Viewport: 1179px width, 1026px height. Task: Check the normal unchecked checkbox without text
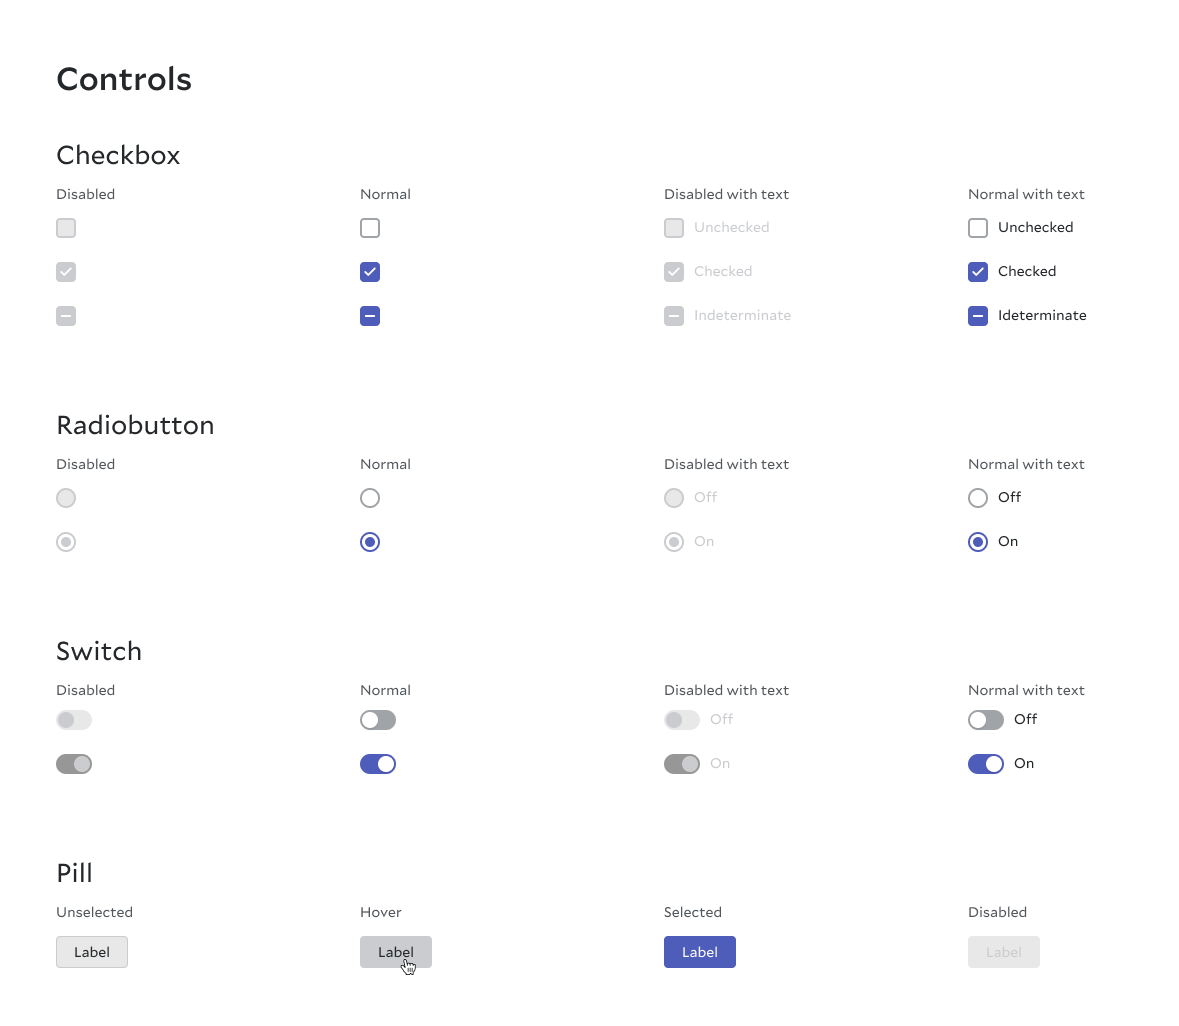coord(370,228)
